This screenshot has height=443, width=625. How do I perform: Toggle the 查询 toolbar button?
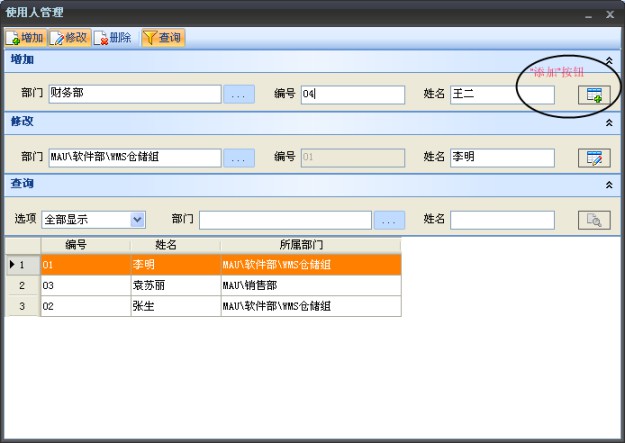tap(162, 38)
